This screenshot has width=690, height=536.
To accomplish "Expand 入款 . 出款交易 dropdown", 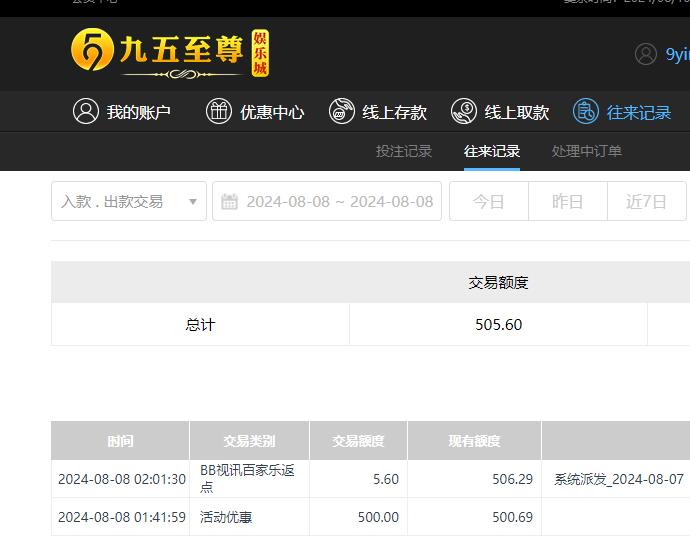I will point(129,201).
